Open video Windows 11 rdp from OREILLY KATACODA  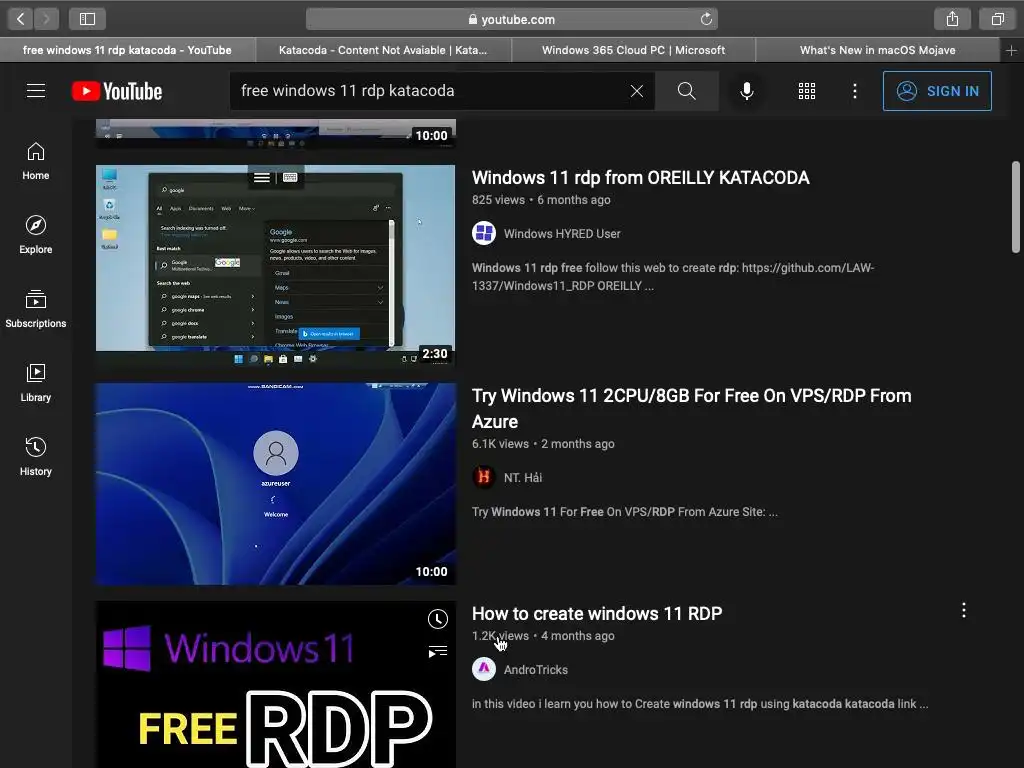641,178
